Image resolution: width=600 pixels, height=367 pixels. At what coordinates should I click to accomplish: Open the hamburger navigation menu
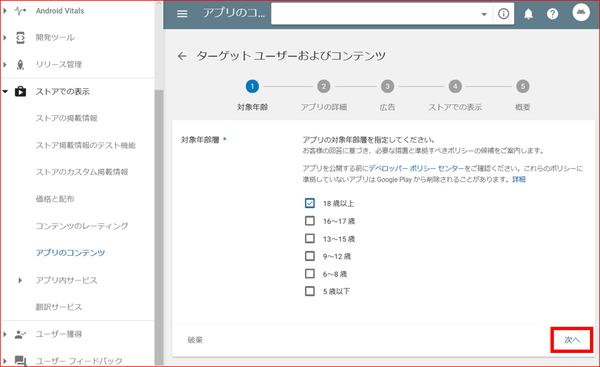(182, 14)
